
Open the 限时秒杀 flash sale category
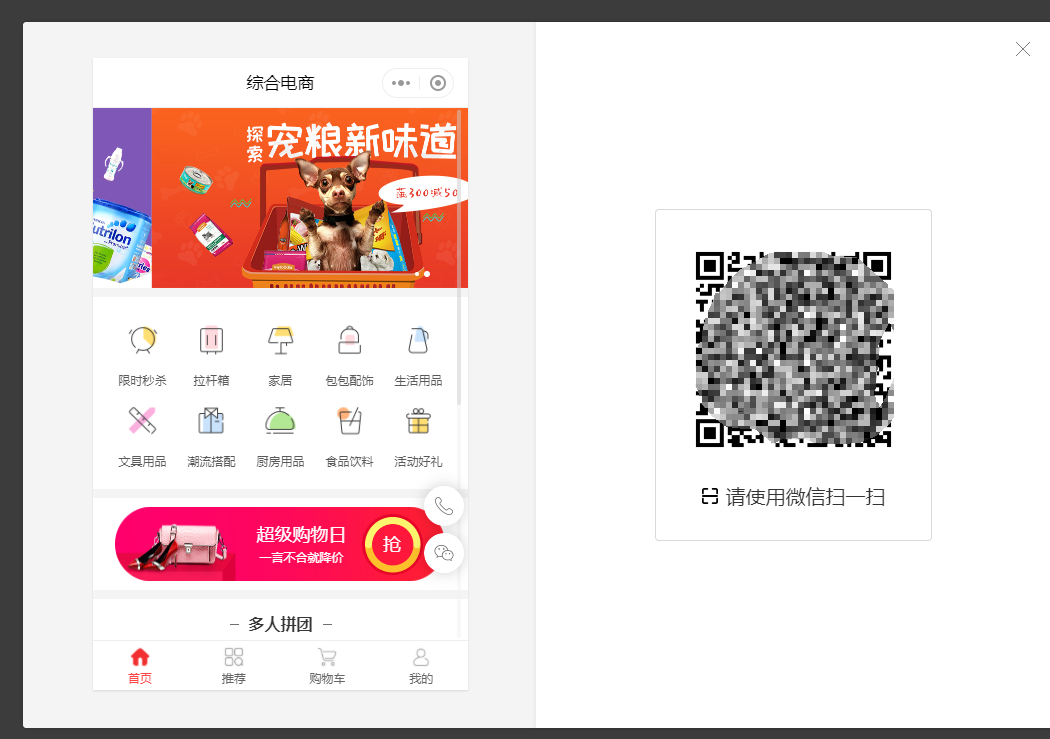pyautogui.click(x=142, y=355)
